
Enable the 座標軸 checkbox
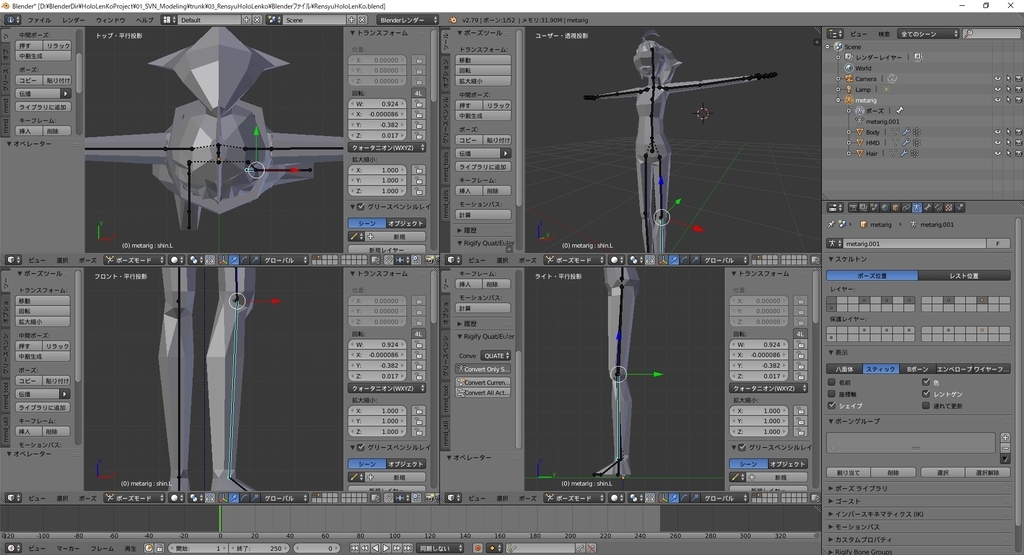click(x=832, y=394)
